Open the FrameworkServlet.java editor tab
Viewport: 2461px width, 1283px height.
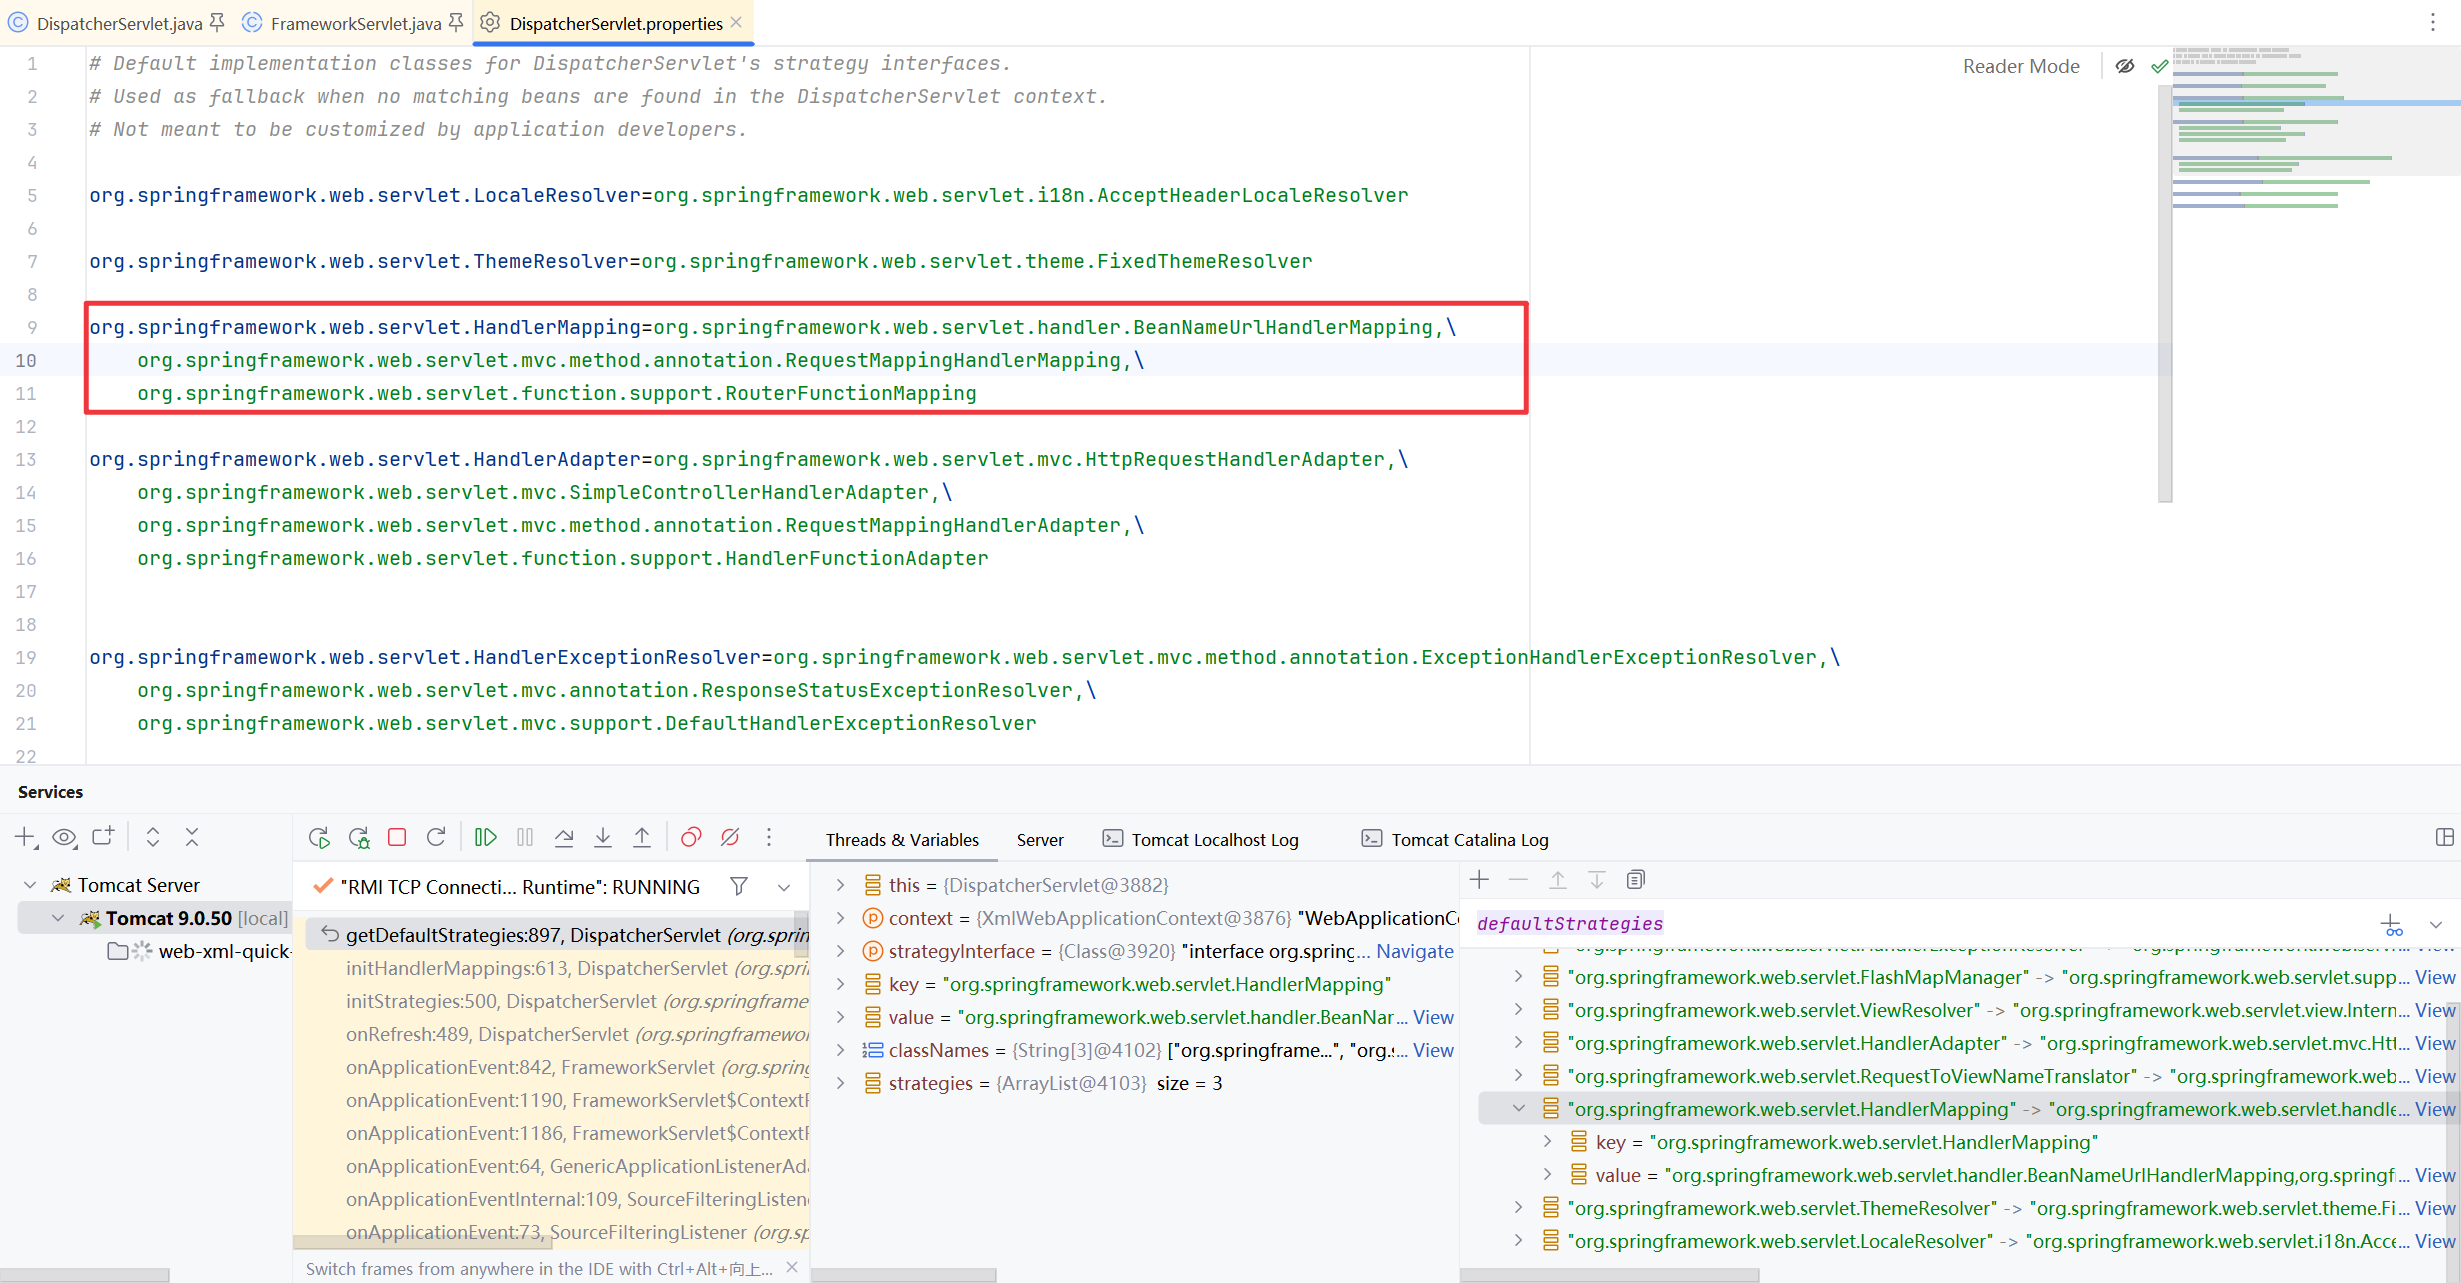tap(355, 23)
